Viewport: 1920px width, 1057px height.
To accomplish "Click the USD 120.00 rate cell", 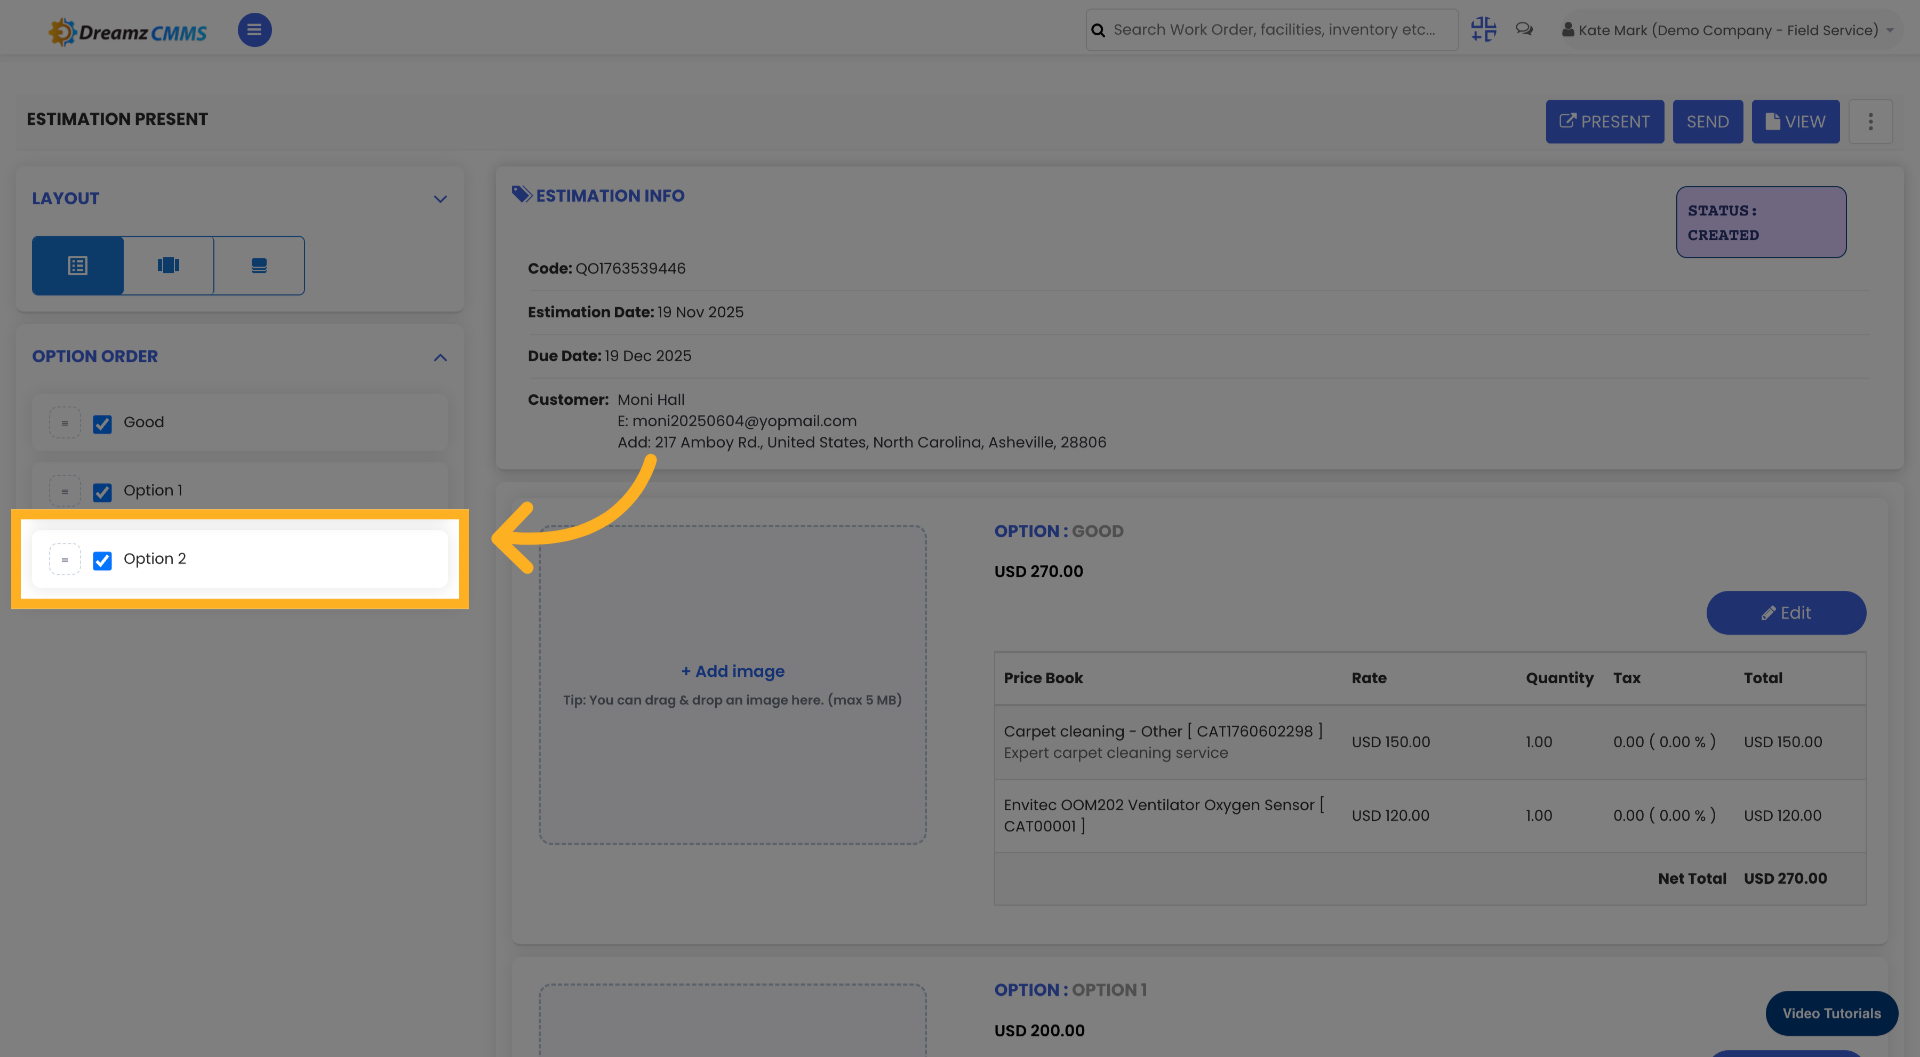I will click(1390, 816).
